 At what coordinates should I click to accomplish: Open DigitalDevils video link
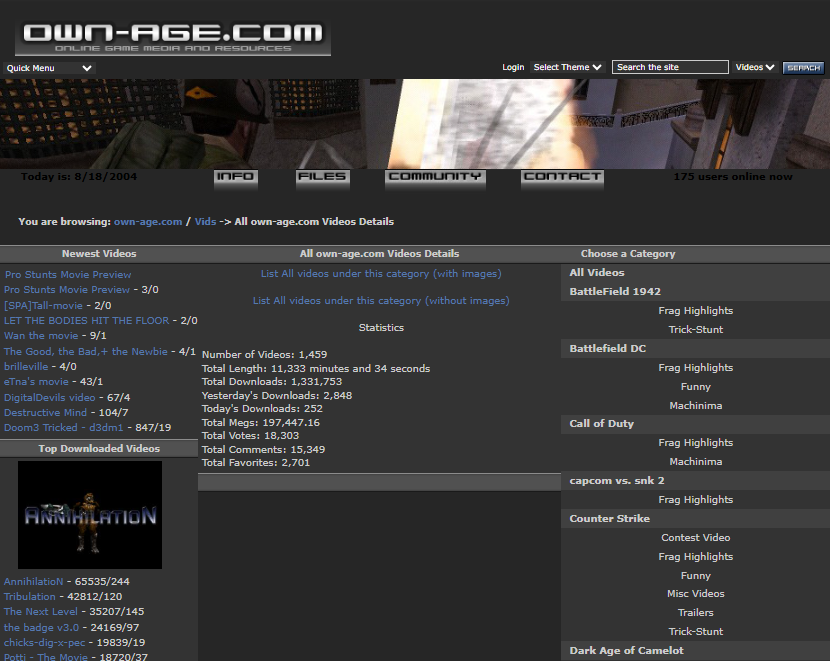(x=50, y=397)
